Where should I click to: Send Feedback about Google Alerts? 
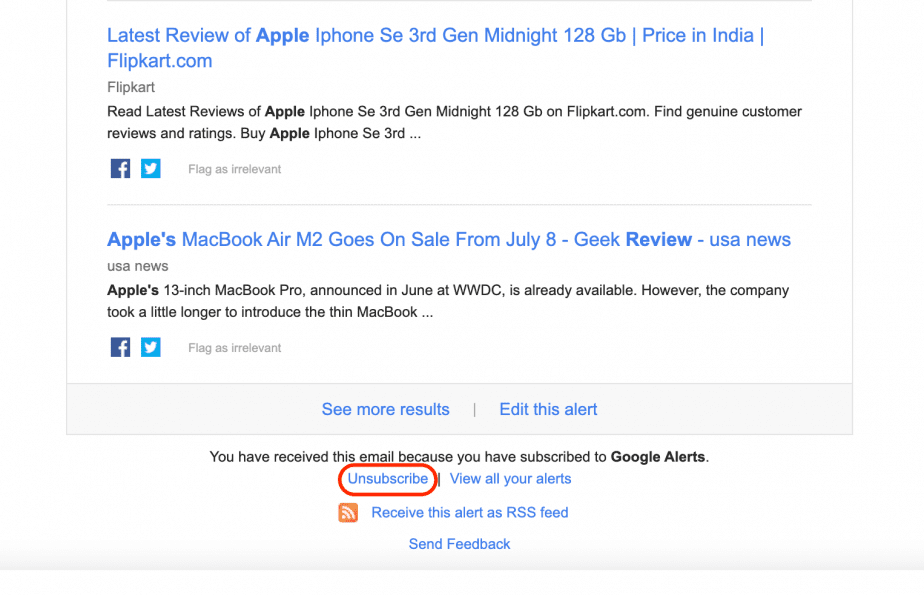pyautogui.click(x=459, y=544)
